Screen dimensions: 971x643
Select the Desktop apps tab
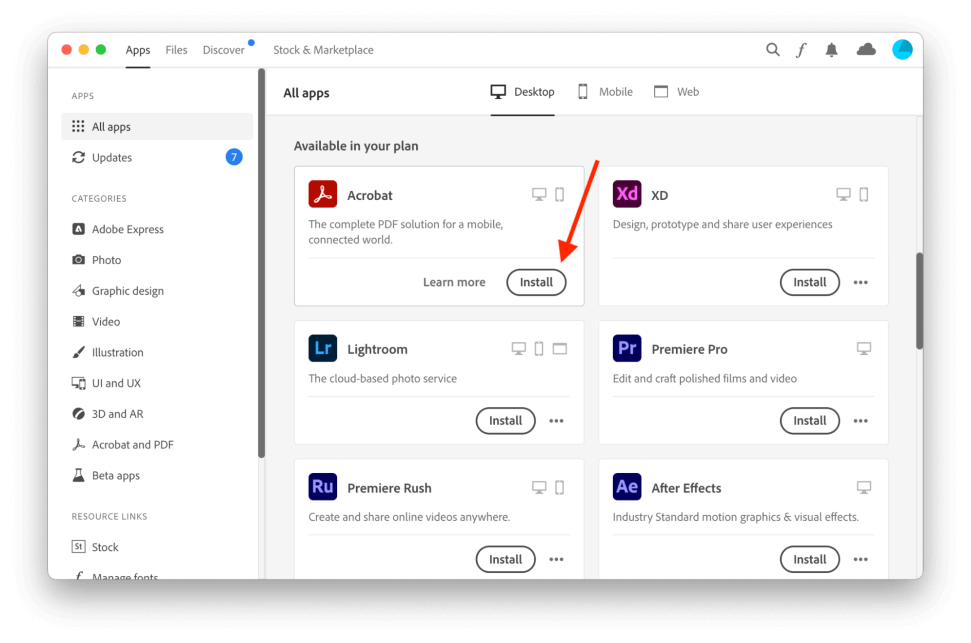522,92
